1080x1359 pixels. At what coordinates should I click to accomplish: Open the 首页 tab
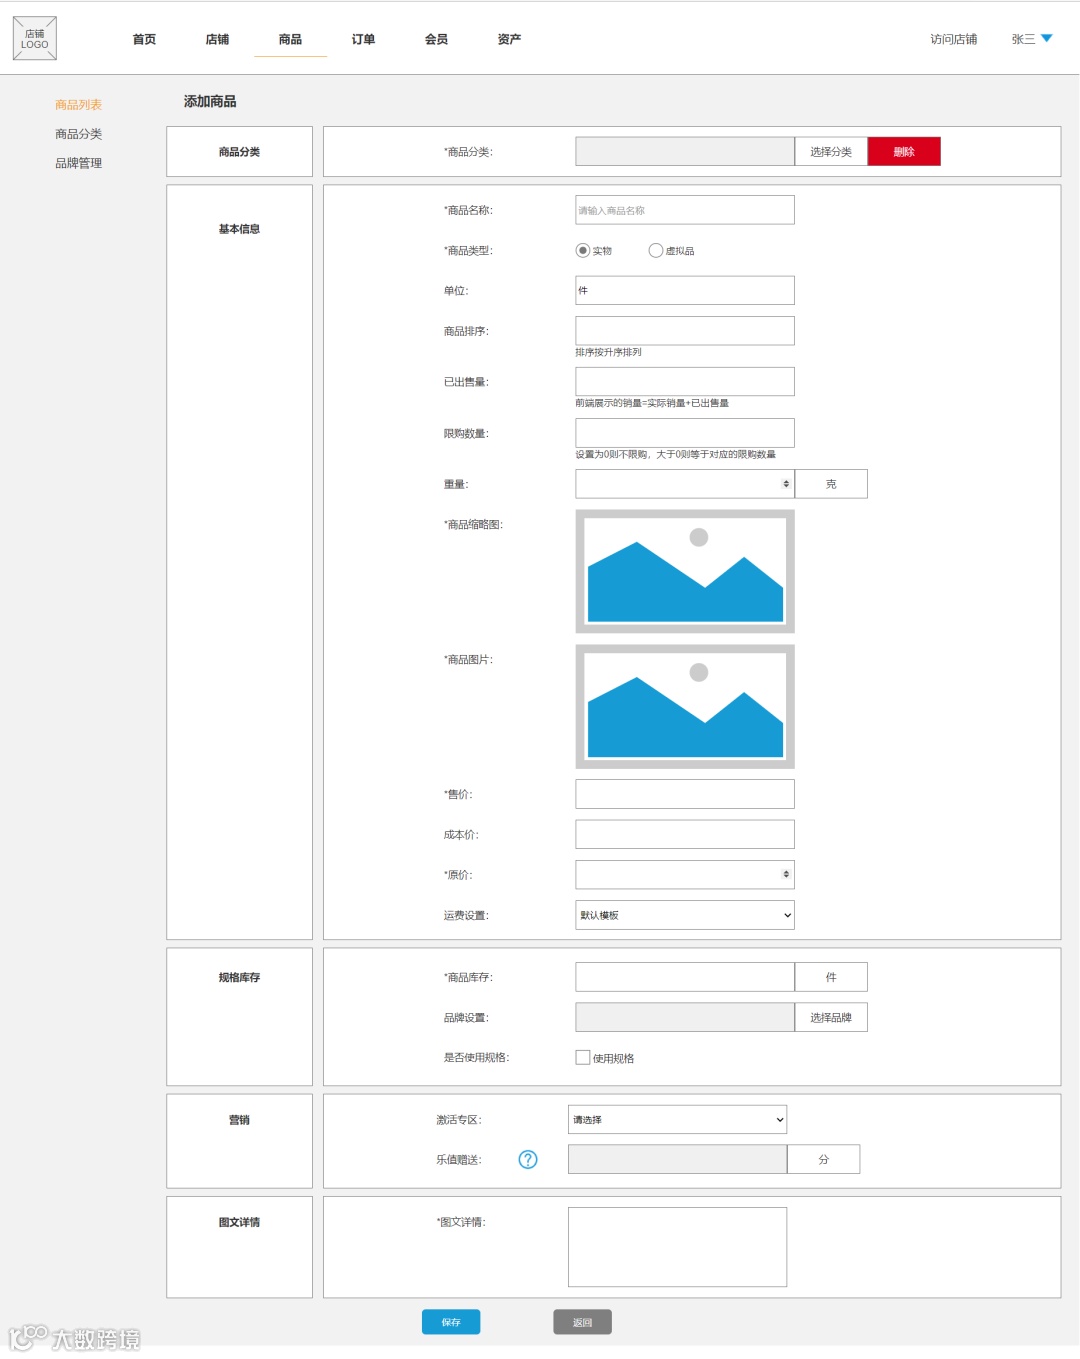[x=144, y=39]
